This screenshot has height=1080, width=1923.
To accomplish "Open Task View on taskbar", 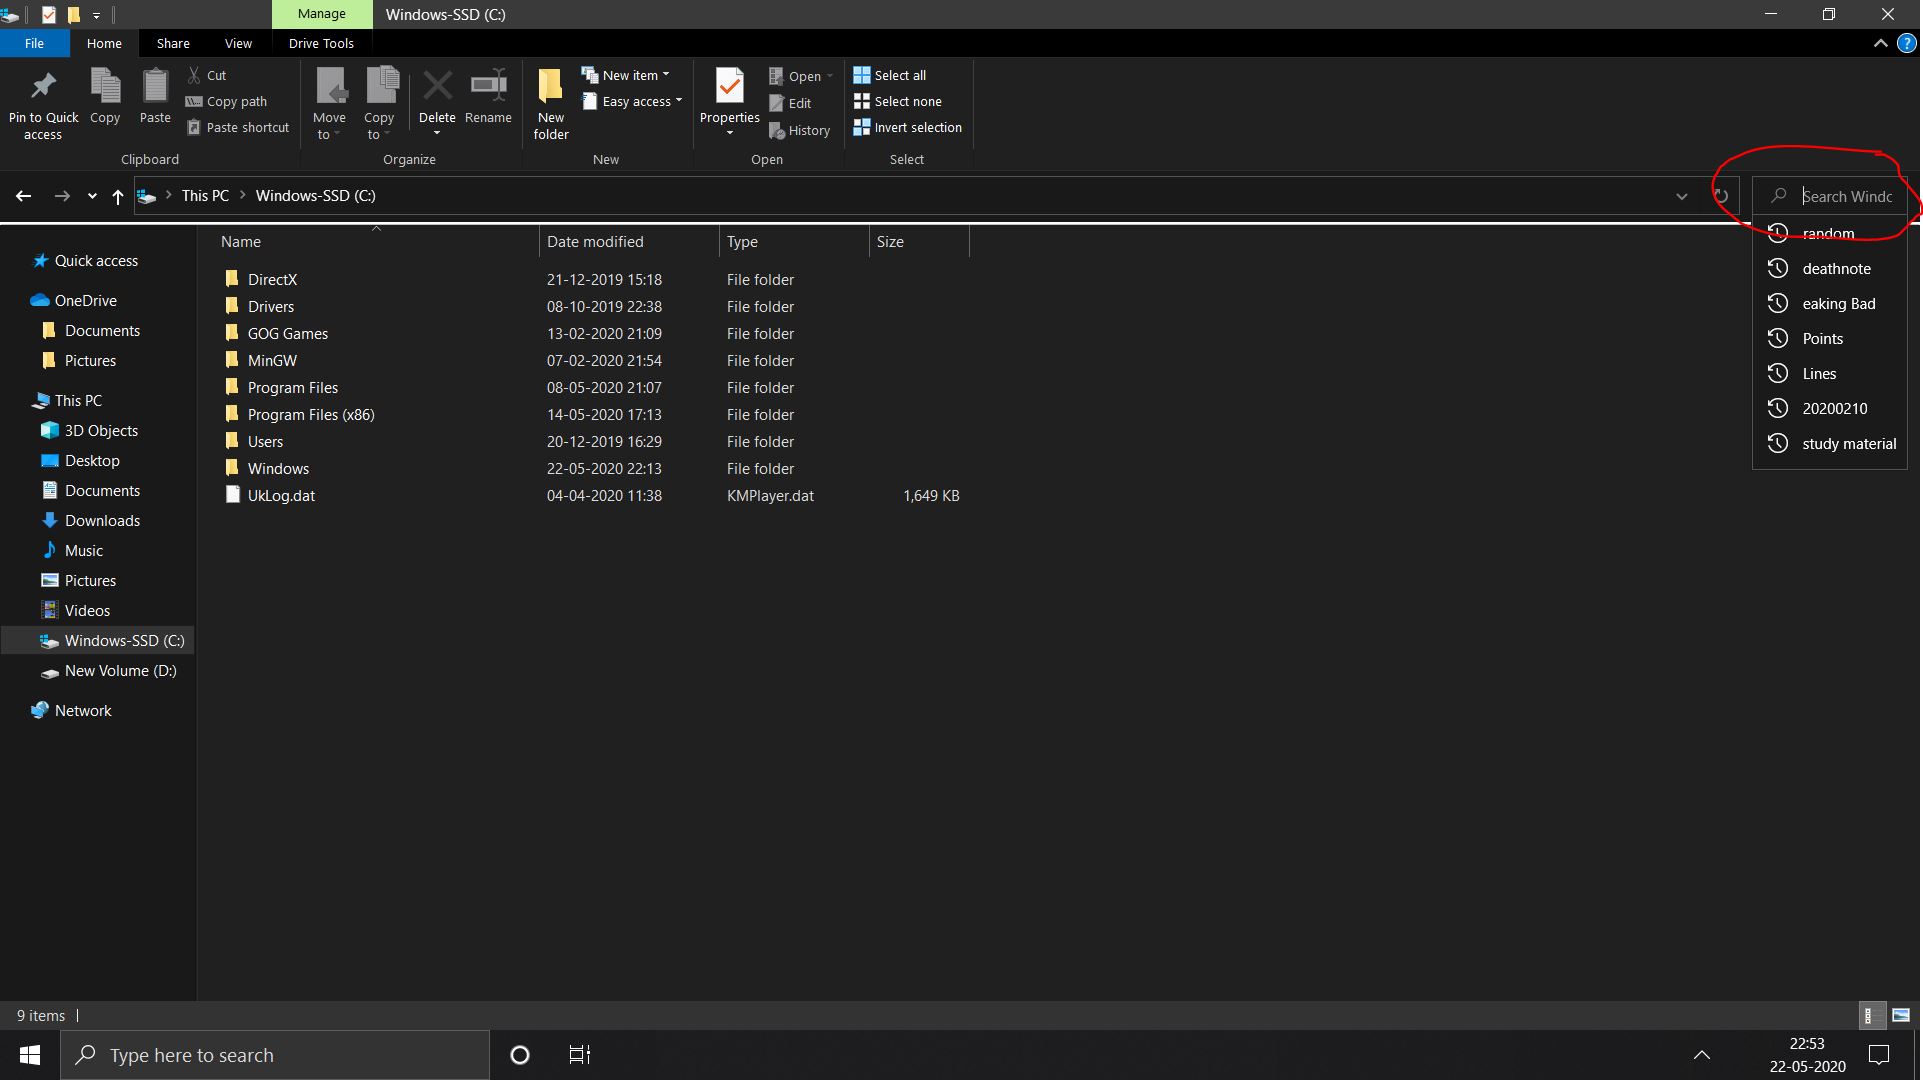I will tap(580, 1055).
